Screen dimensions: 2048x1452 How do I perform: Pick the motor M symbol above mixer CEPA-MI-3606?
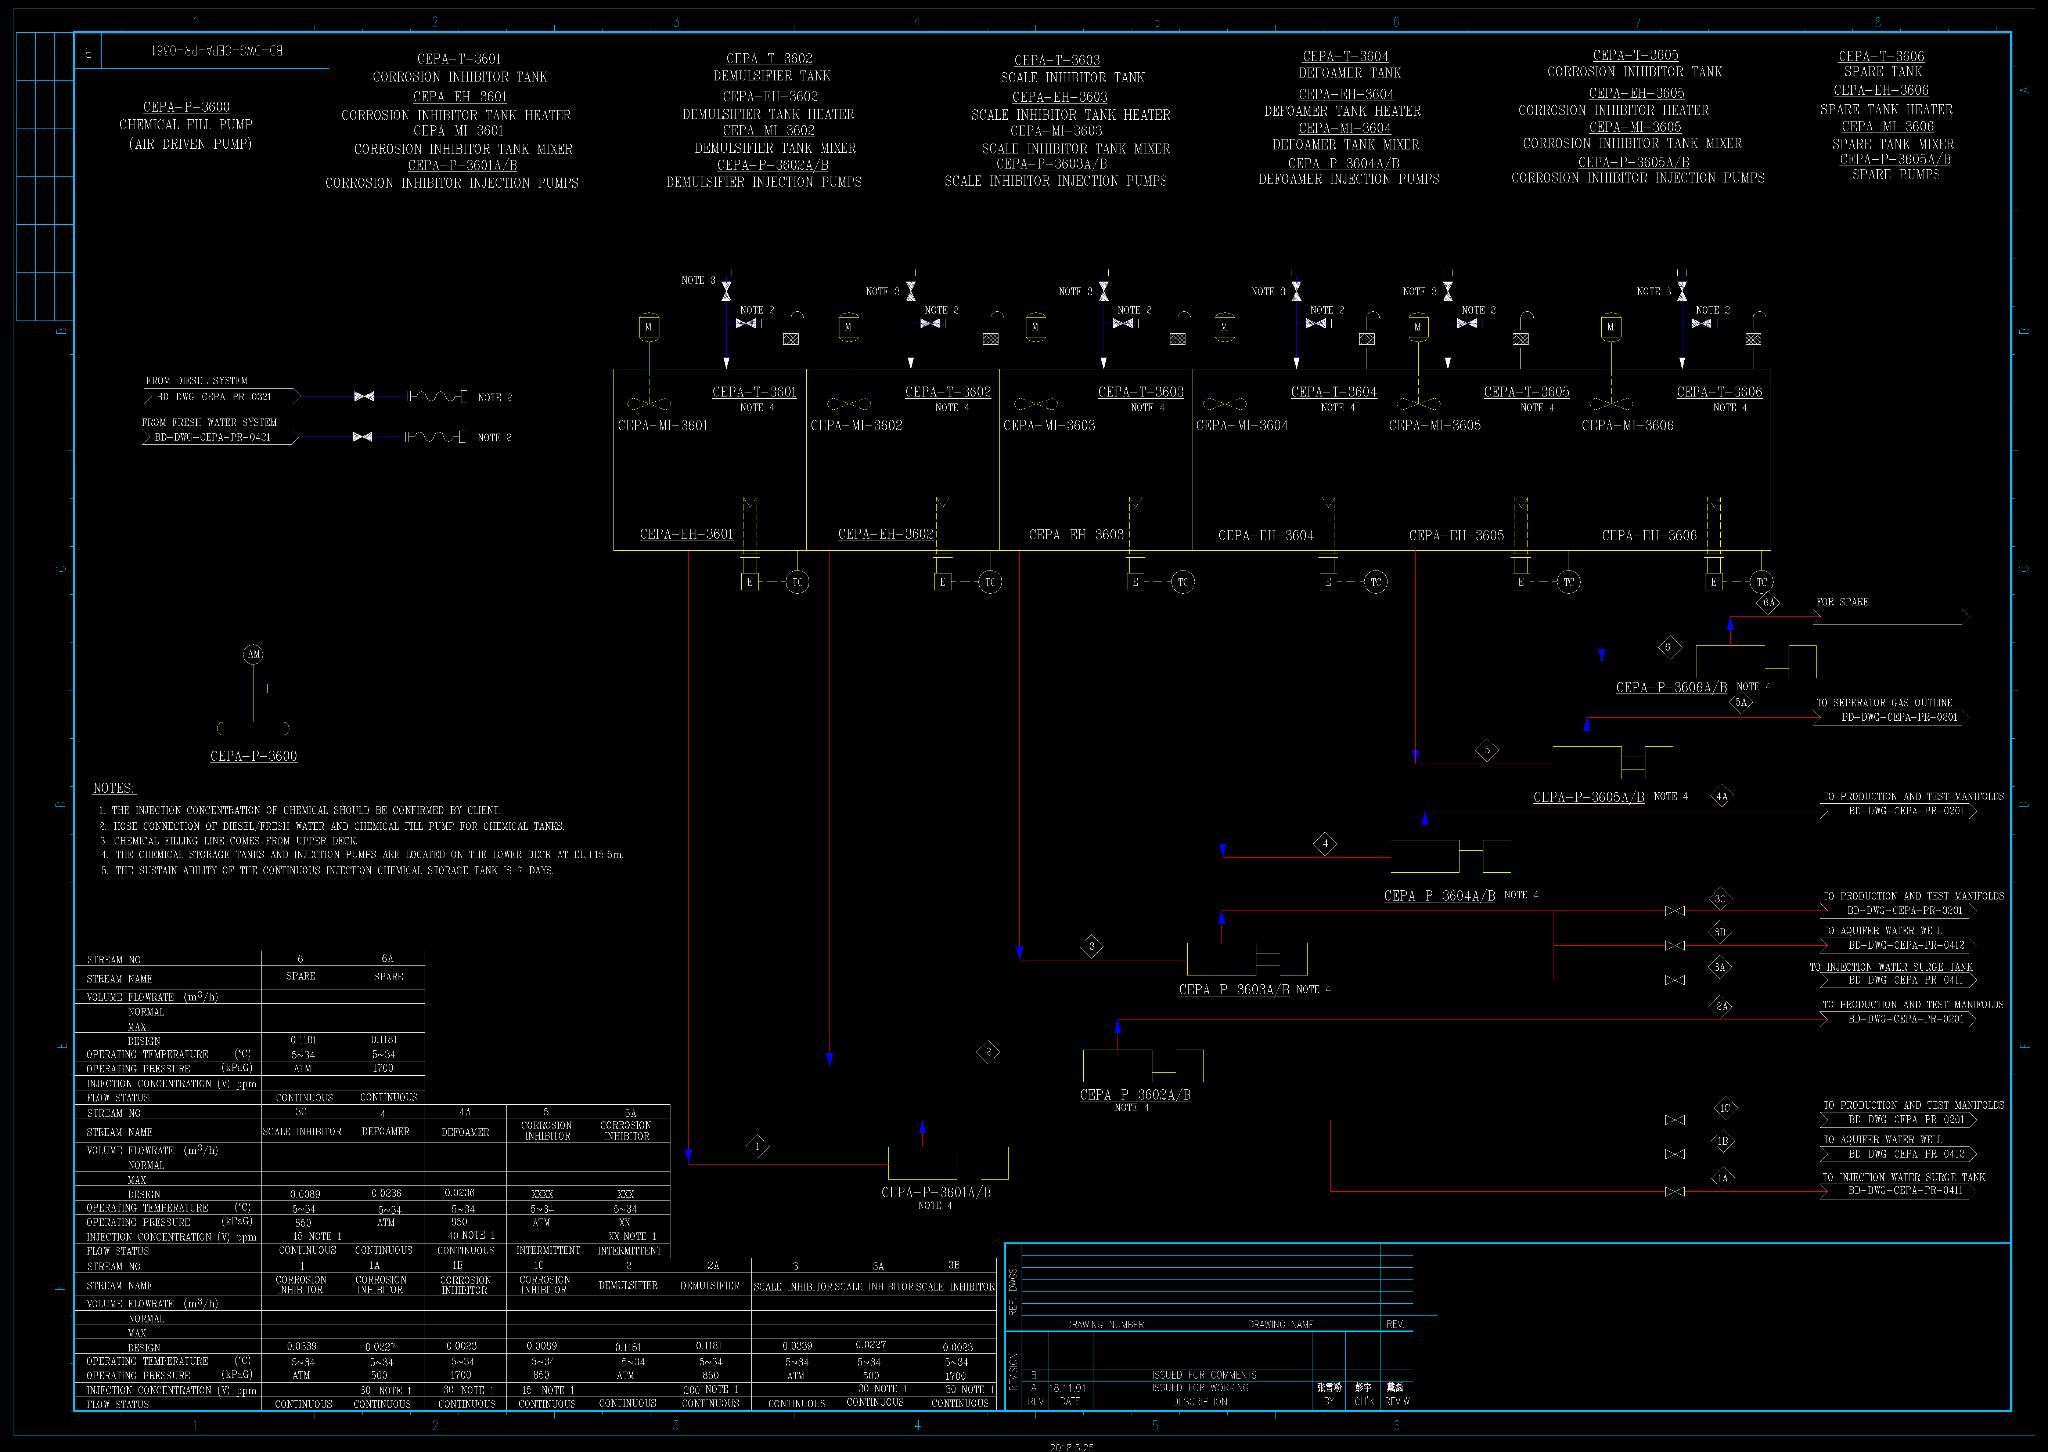click(x=1610, y=328)
